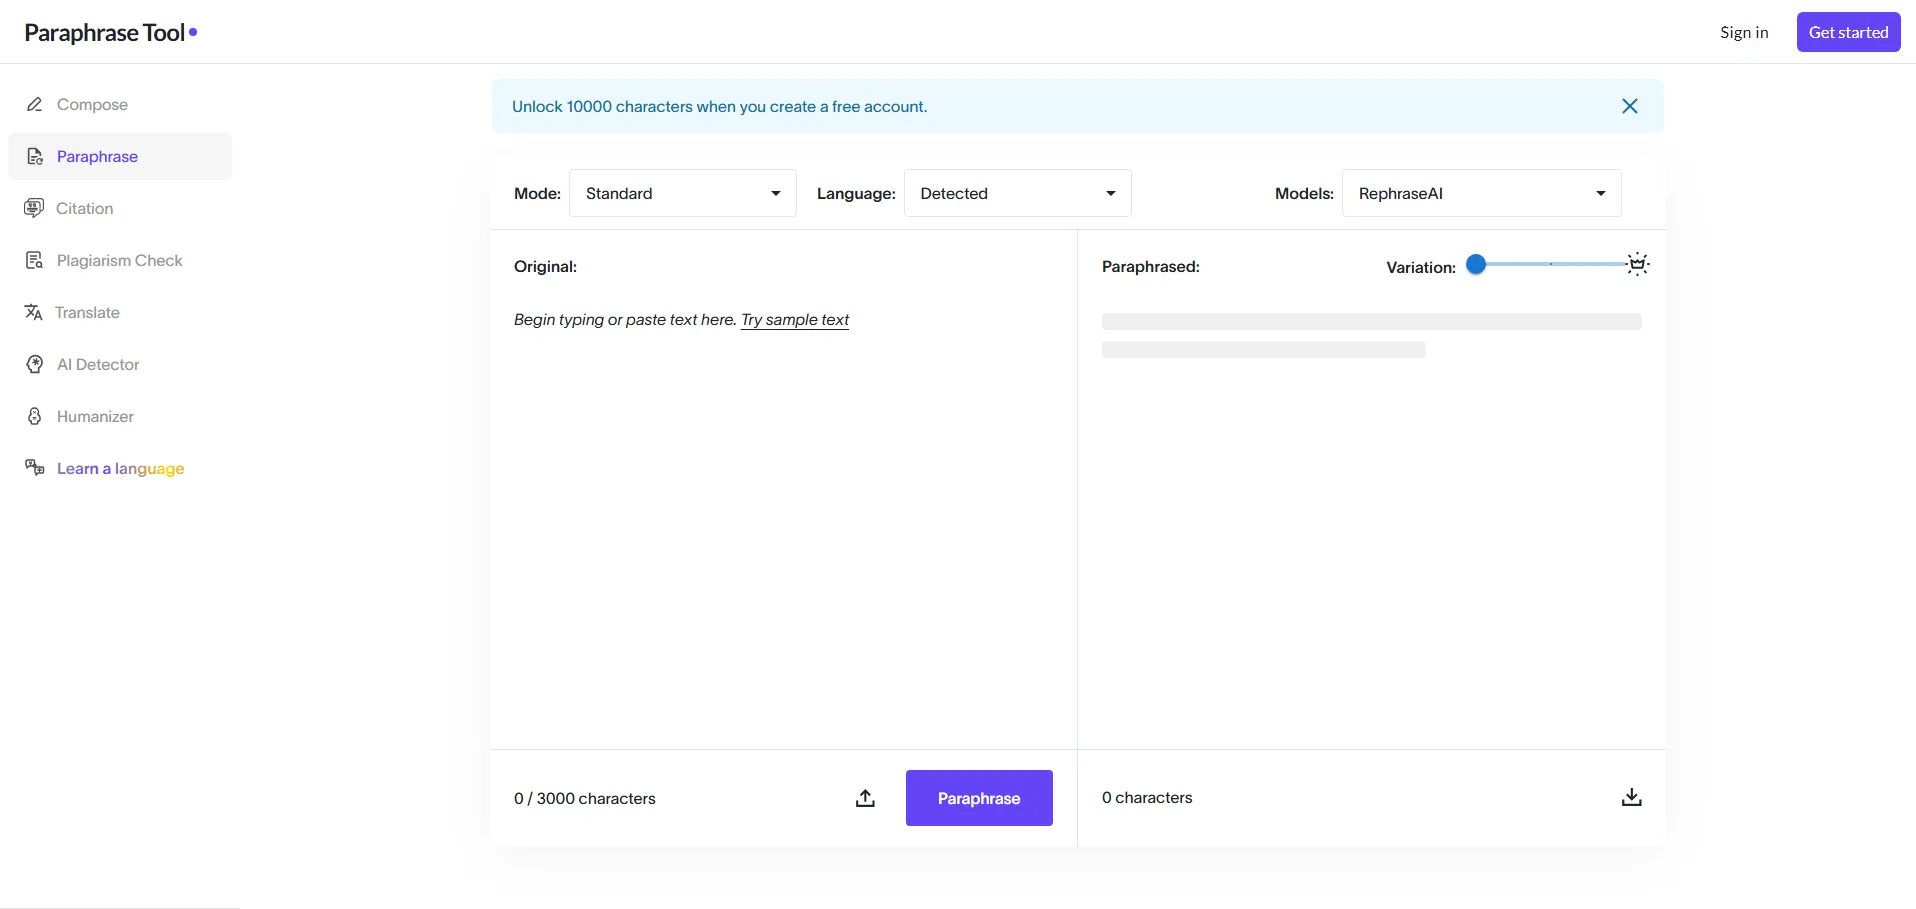The width and height of the screenshot is (1916, 909).
Task: Dismiss the unlock characters banner
Action: (1629, 106)
